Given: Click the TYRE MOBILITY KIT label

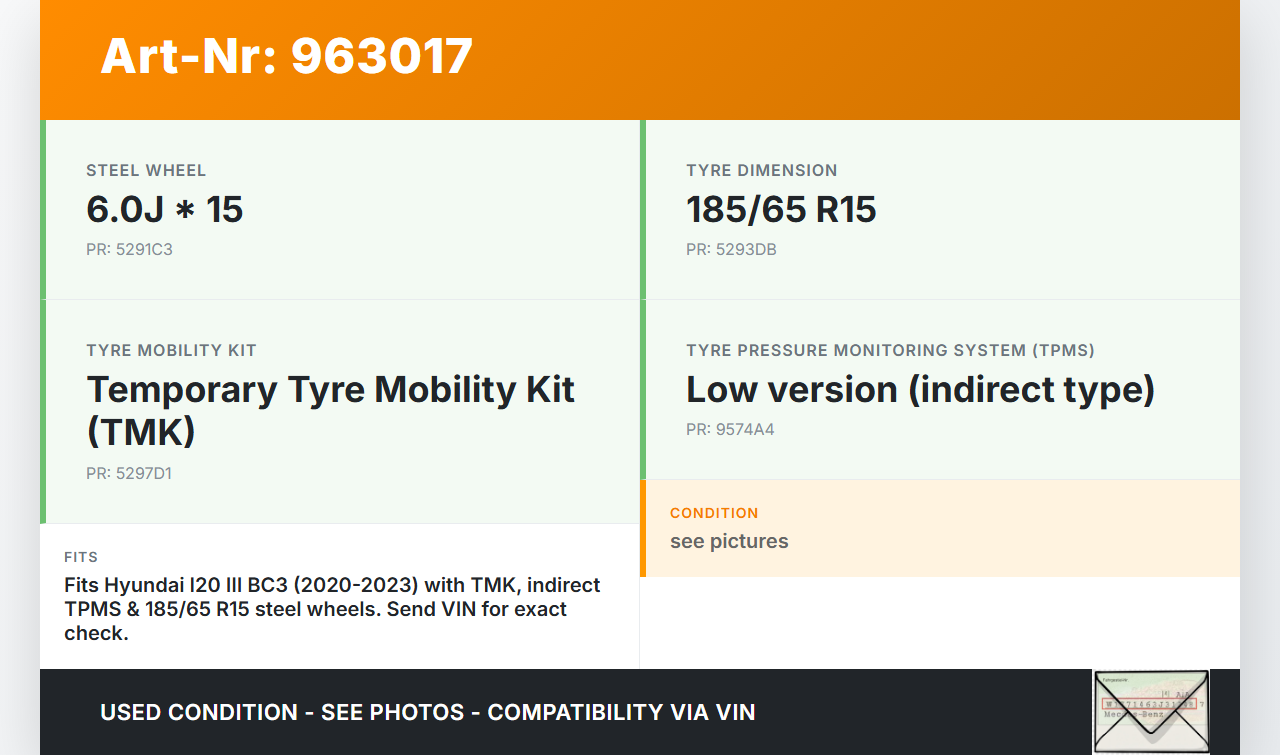Looking at the screenshot, I should point(171,351).
